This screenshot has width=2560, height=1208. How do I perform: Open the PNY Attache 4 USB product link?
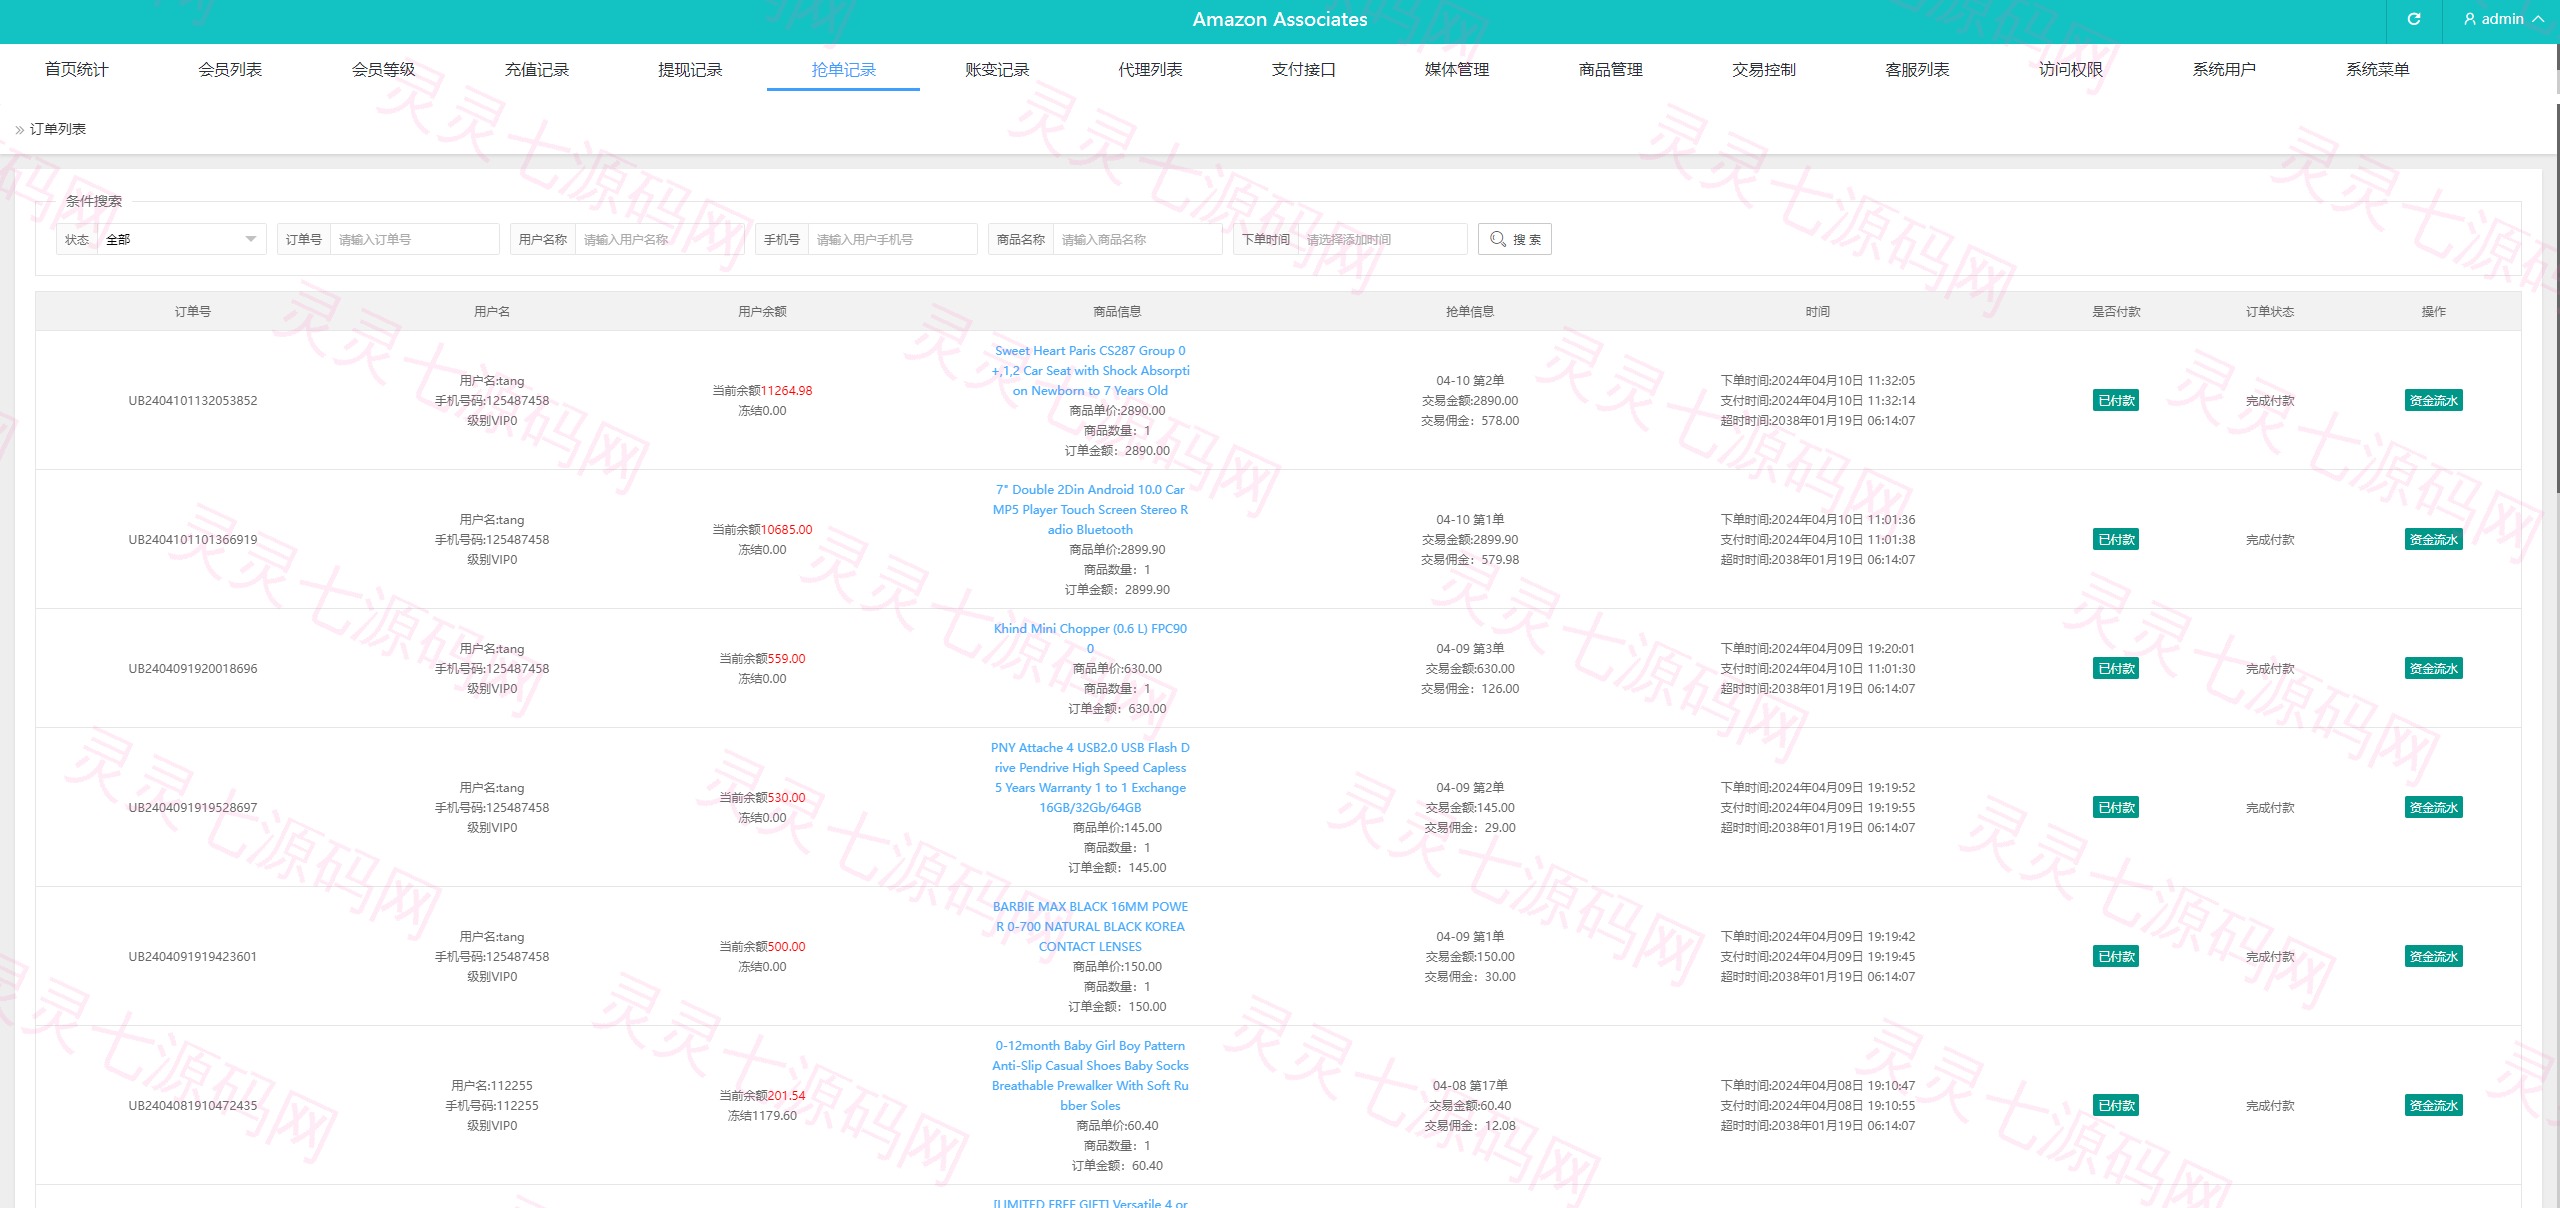[x=1090, y=777]
